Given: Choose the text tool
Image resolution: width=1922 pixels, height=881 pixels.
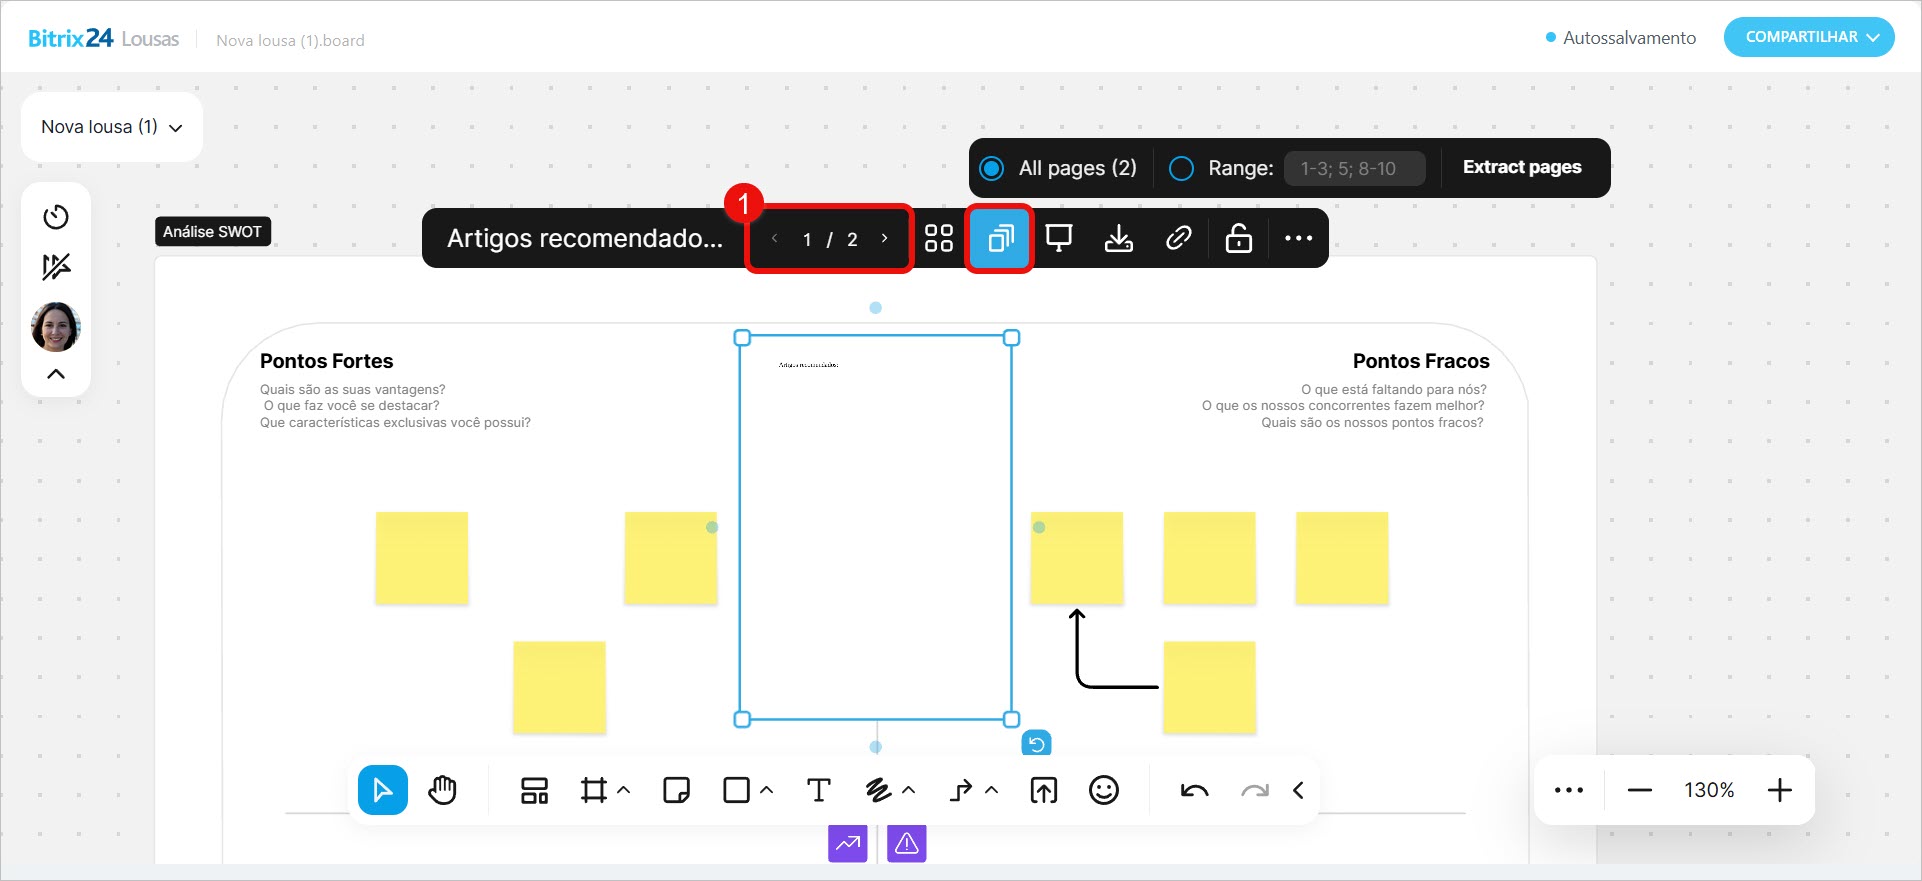Looking at the screenshot, I should coord(818,790).
